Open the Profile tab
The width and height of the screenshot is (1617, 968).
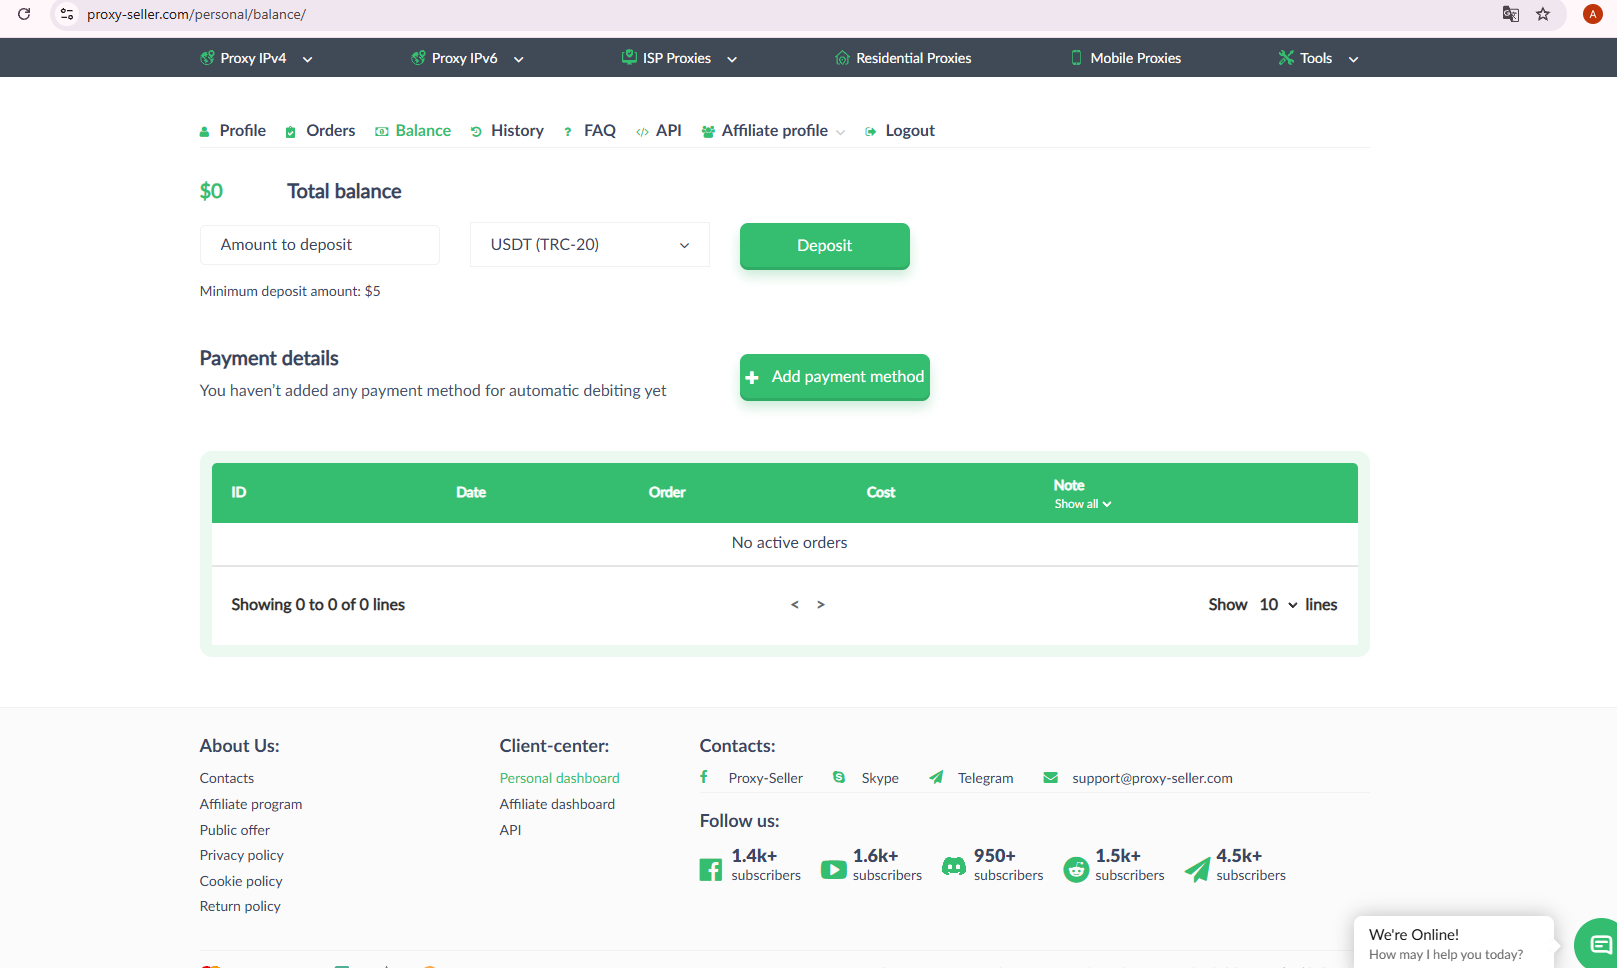click(x=243, y=131)
